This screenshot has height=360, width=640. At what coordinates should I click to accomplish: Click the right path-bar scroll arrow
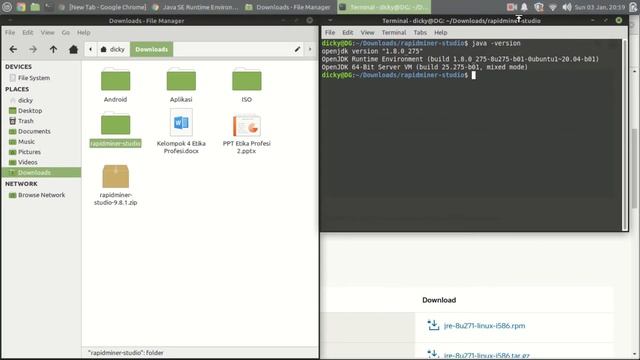310,49
